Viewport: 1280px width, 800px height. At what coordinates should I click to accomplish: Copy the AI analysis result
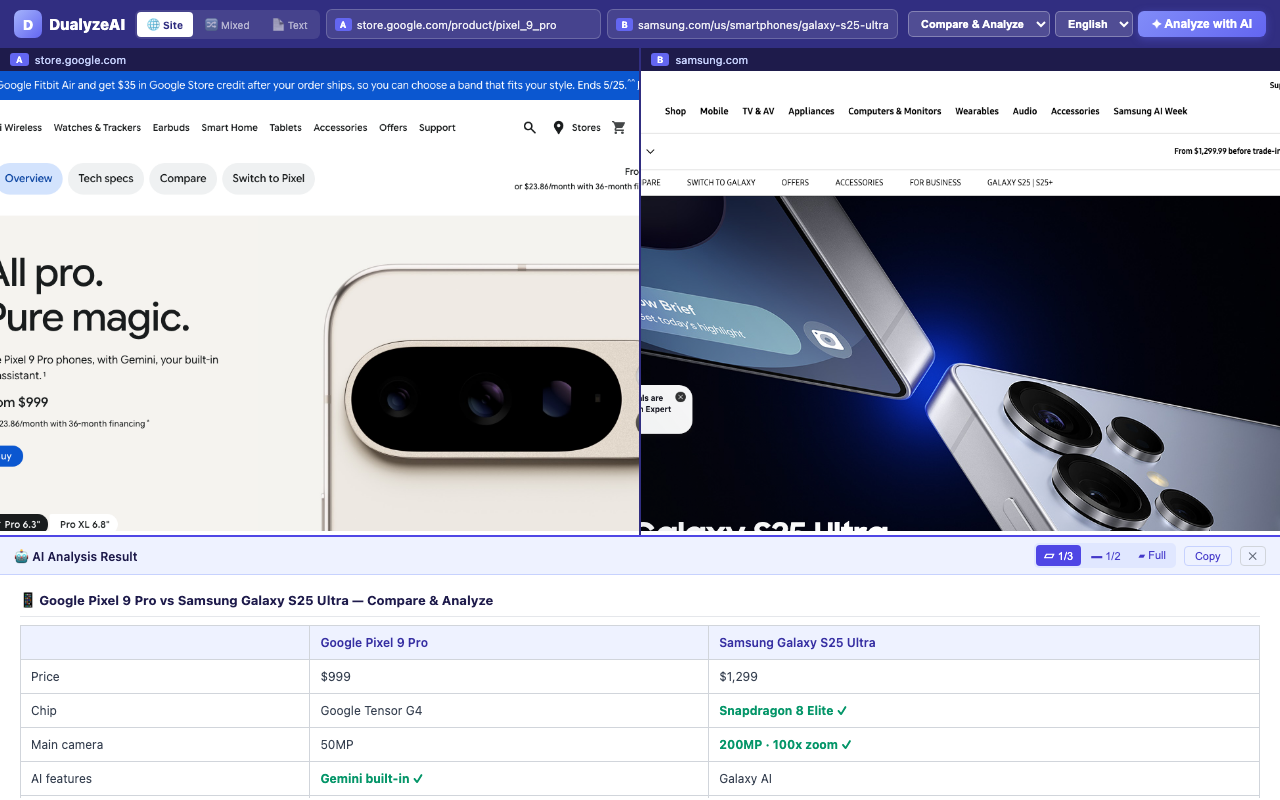coord(1207,556)
